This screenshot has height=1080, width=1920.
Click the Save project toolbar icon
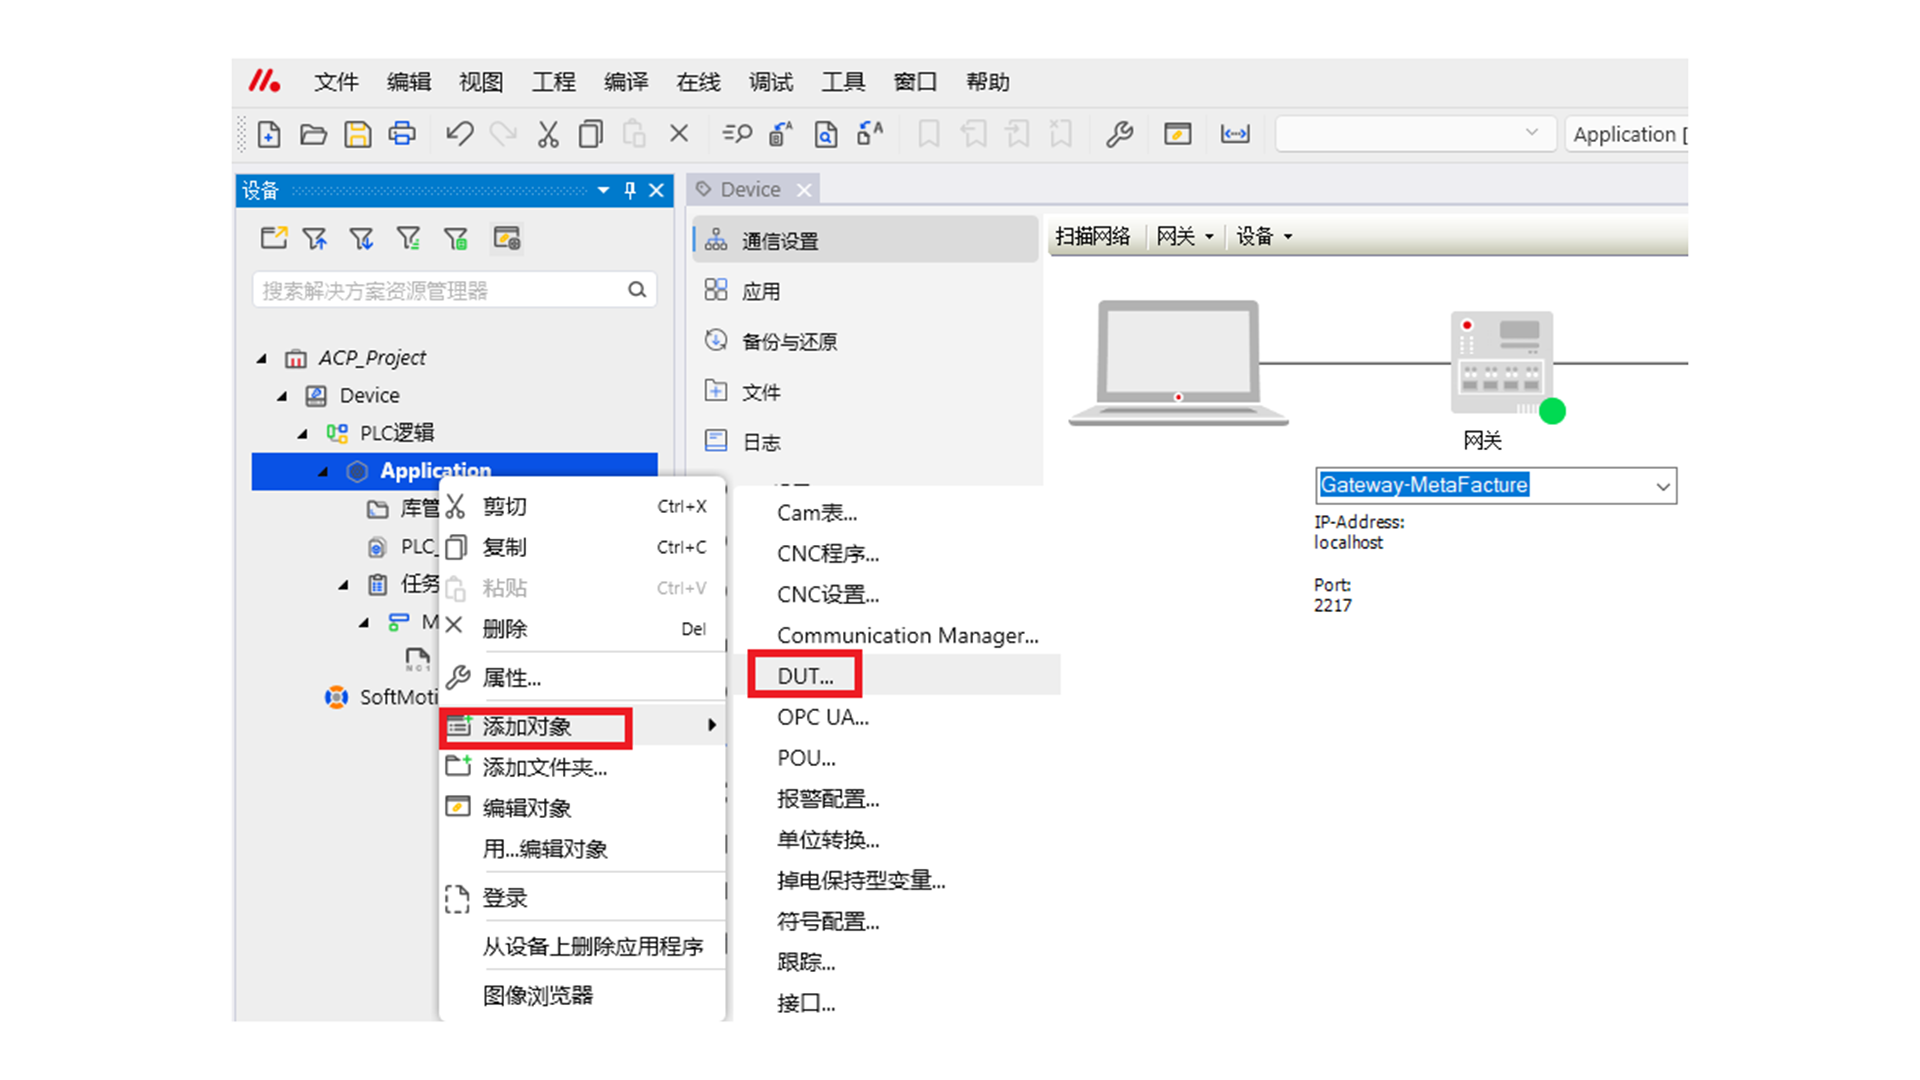coord(357,134)
